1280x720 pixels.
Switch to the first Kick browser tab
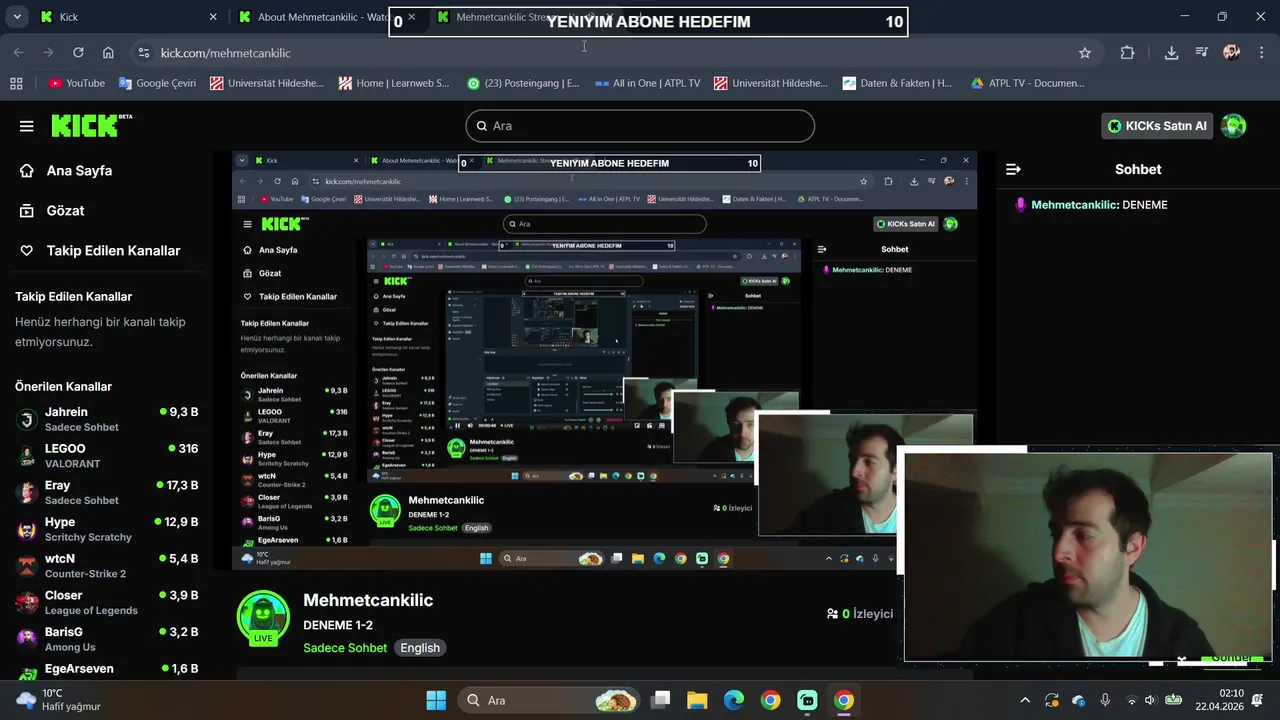pos(127,17)
